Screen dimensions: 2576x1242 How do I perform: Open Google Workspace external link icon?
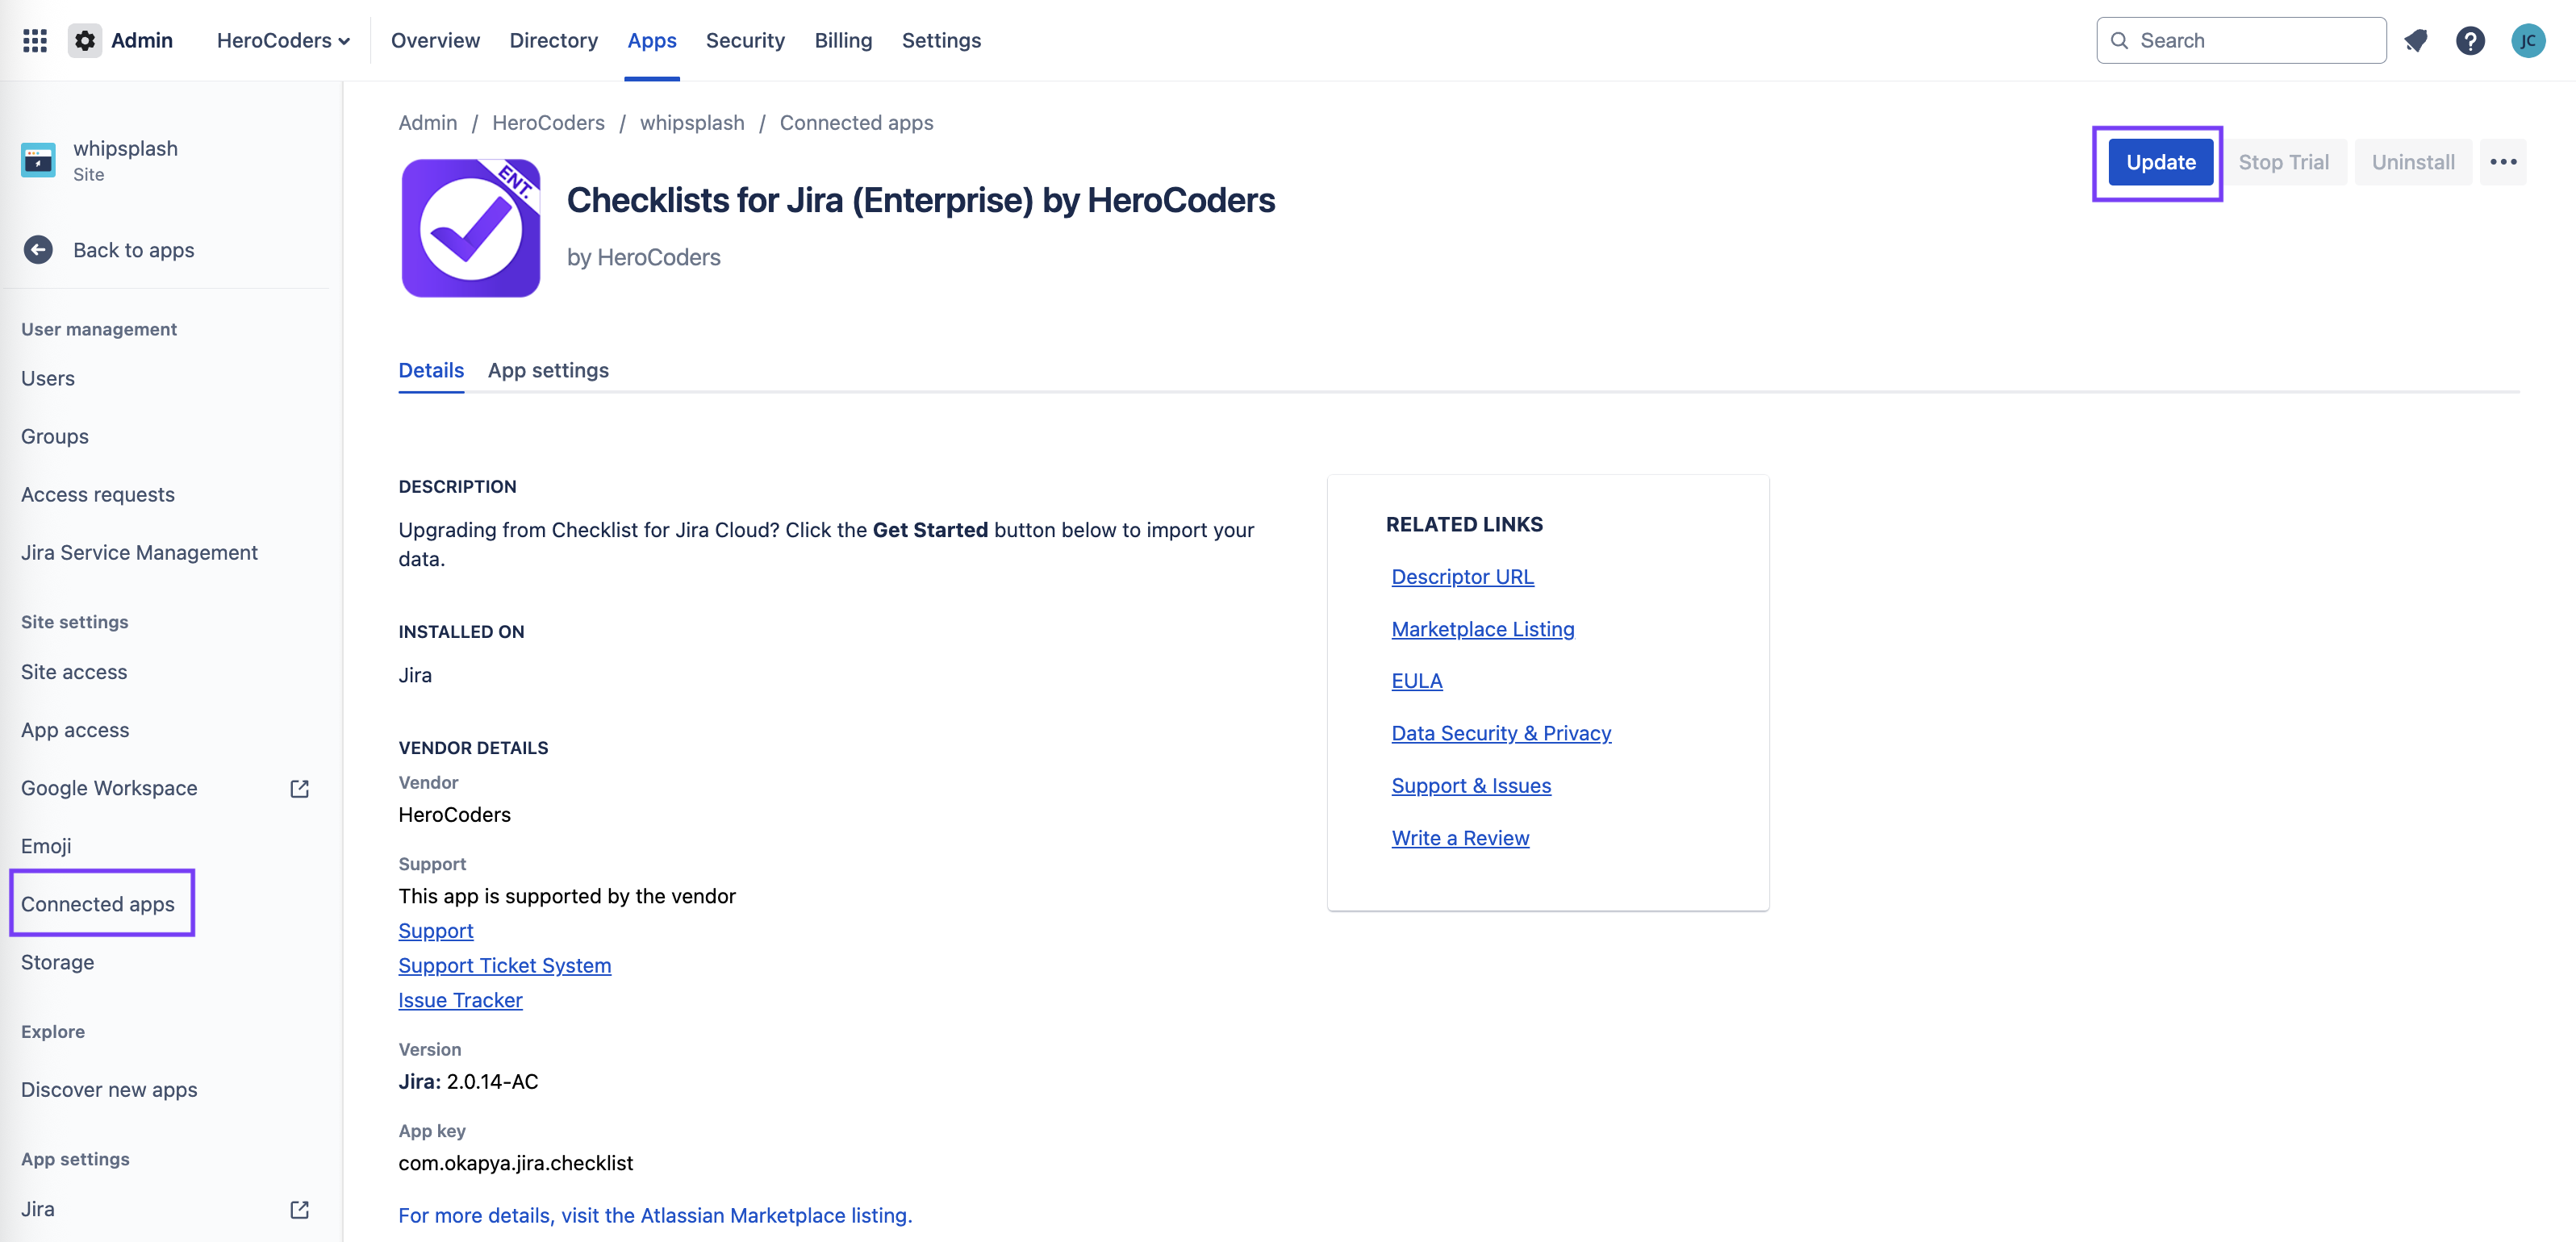(x=299, y=788)
